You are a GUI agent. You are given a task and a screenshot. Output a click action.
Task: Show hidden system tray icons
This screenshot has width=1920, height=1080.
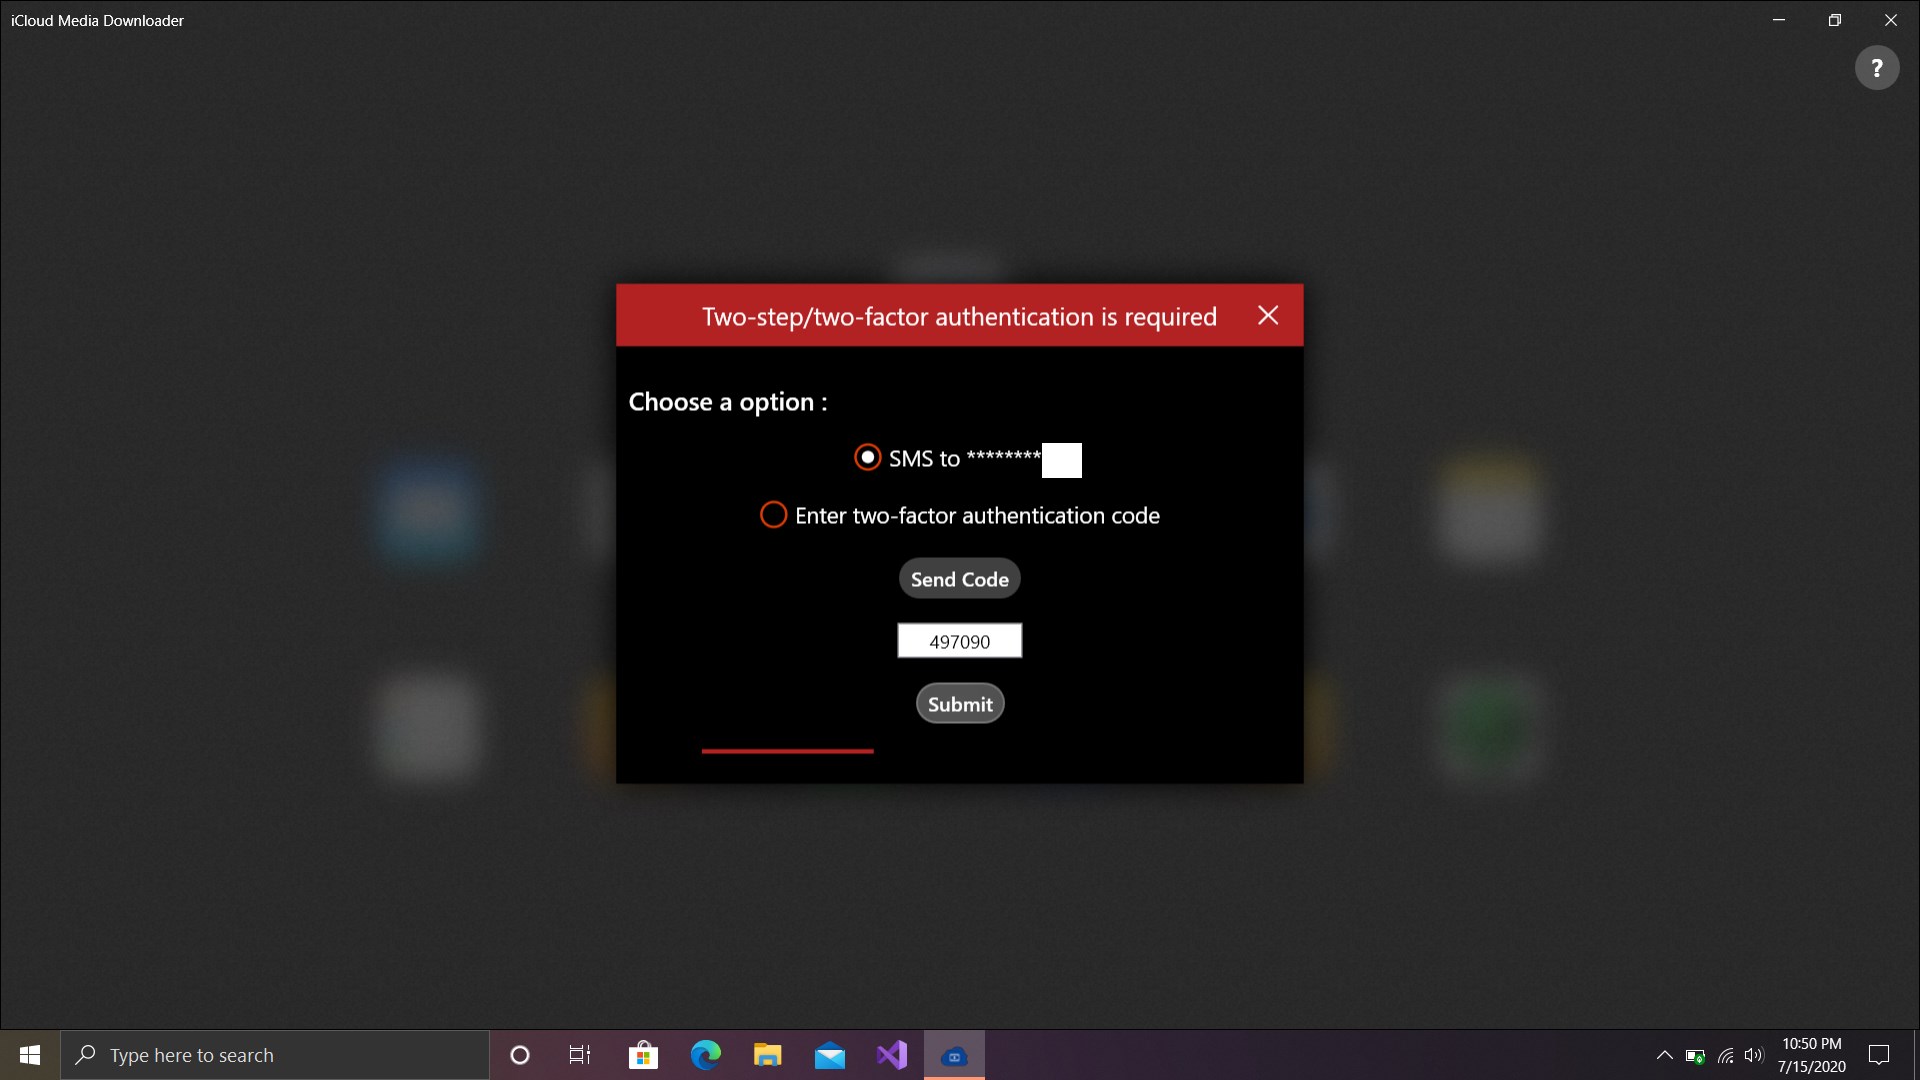tap(1664, 1055)
